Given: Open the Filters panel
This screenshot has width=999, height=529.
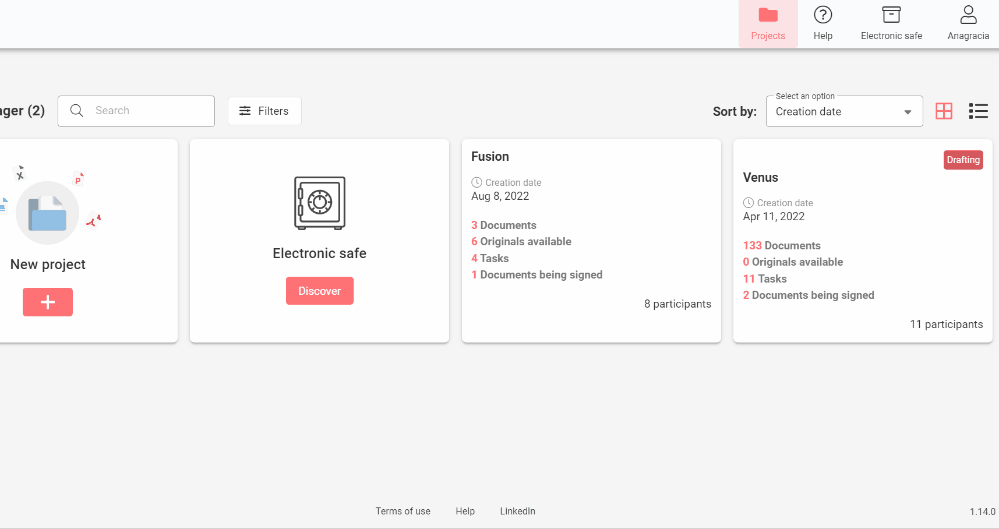Looking at the screenshot, I should (x=264, y=111).
